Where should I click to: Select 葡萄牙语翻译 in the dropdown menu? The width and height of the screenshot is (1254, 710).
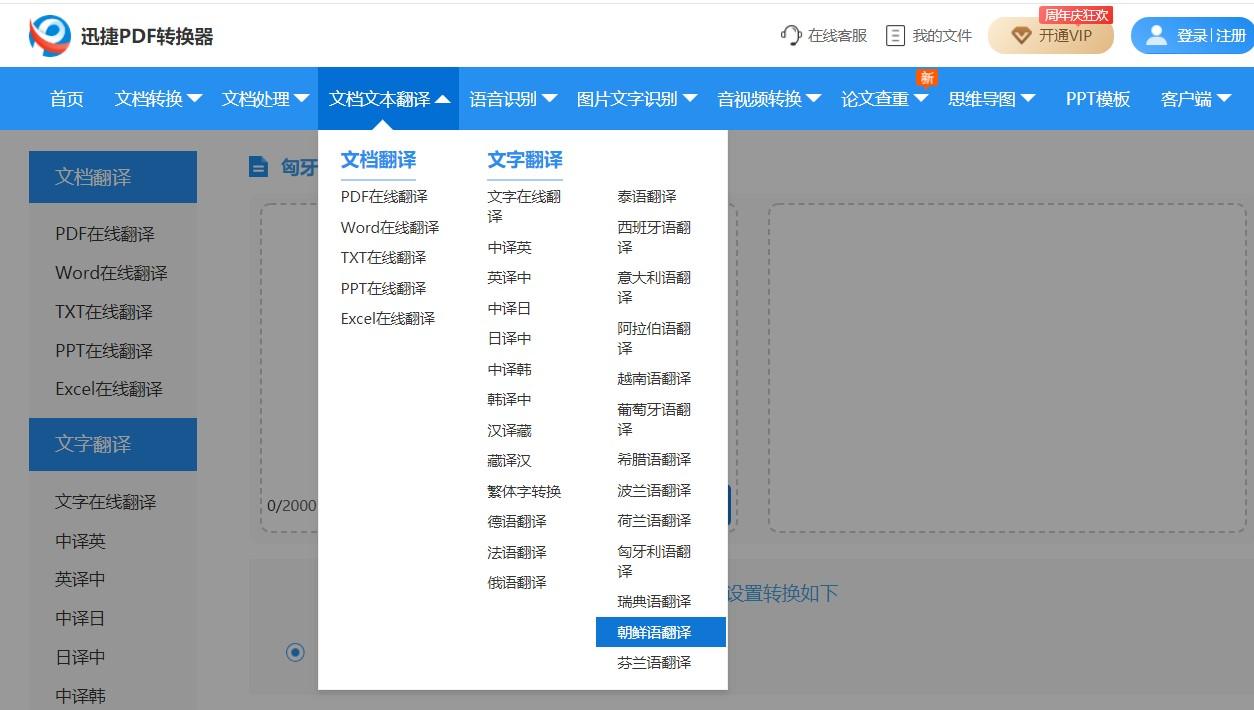(654, 419)
